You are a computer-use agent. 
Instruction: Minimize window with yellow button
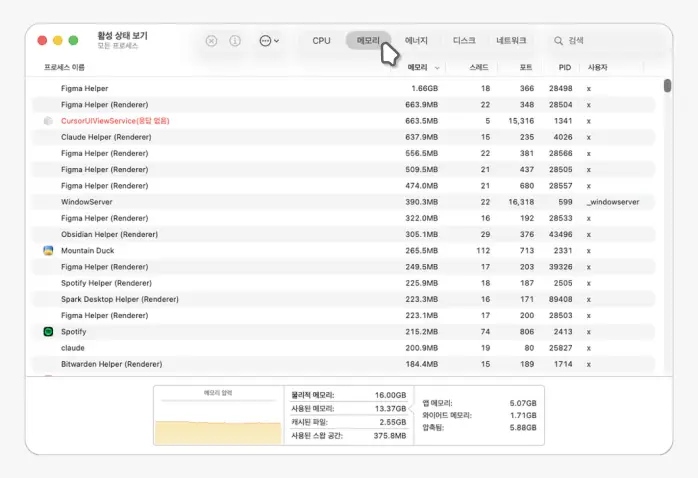click(x=58, y=41)
